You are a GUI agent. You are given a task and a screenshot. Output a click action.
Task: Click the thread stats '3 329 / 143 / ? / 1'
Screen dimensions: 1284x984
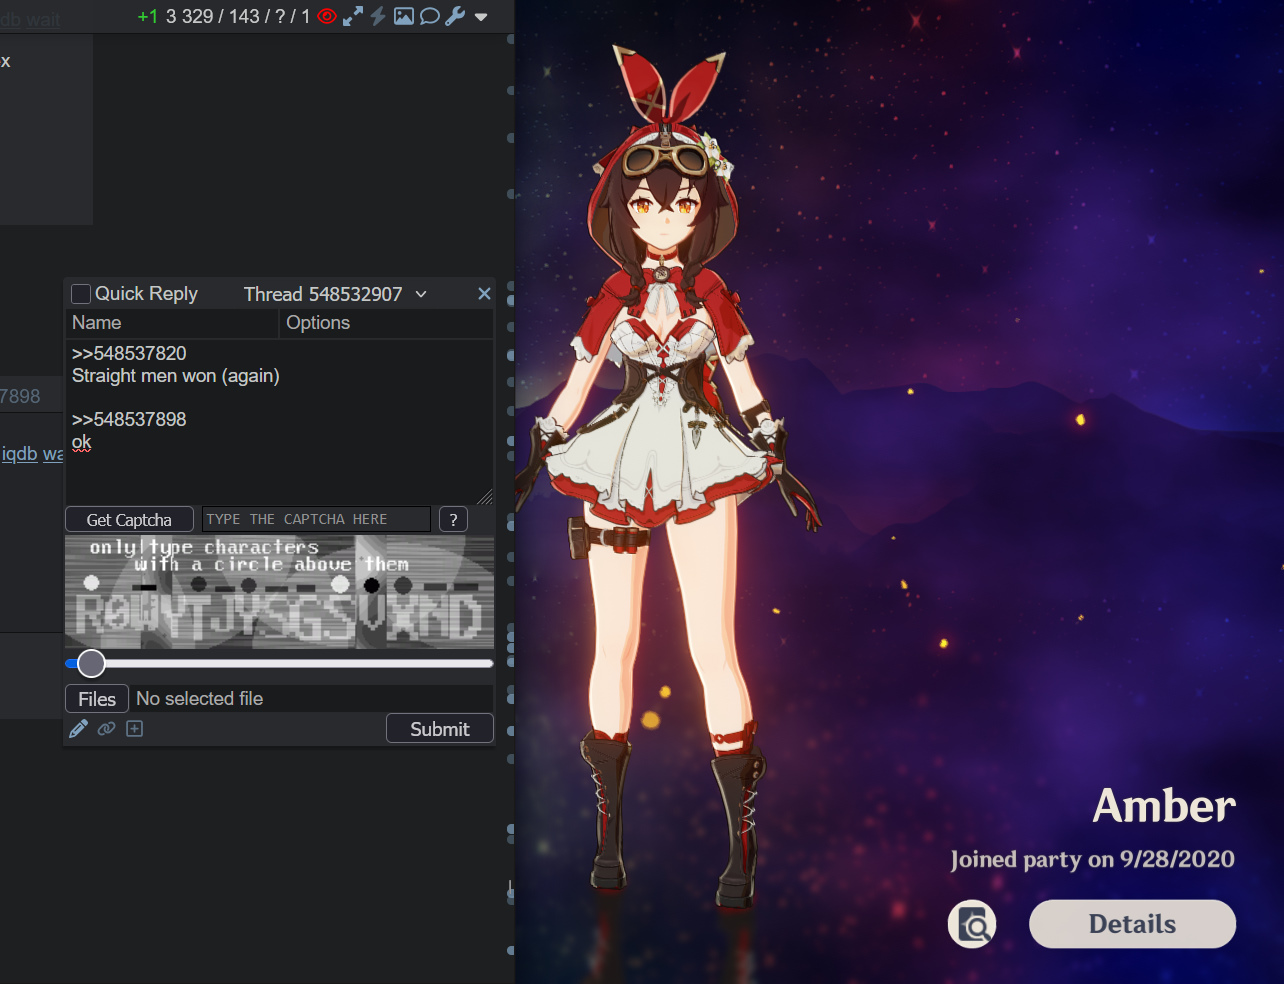tap(238, 16)
